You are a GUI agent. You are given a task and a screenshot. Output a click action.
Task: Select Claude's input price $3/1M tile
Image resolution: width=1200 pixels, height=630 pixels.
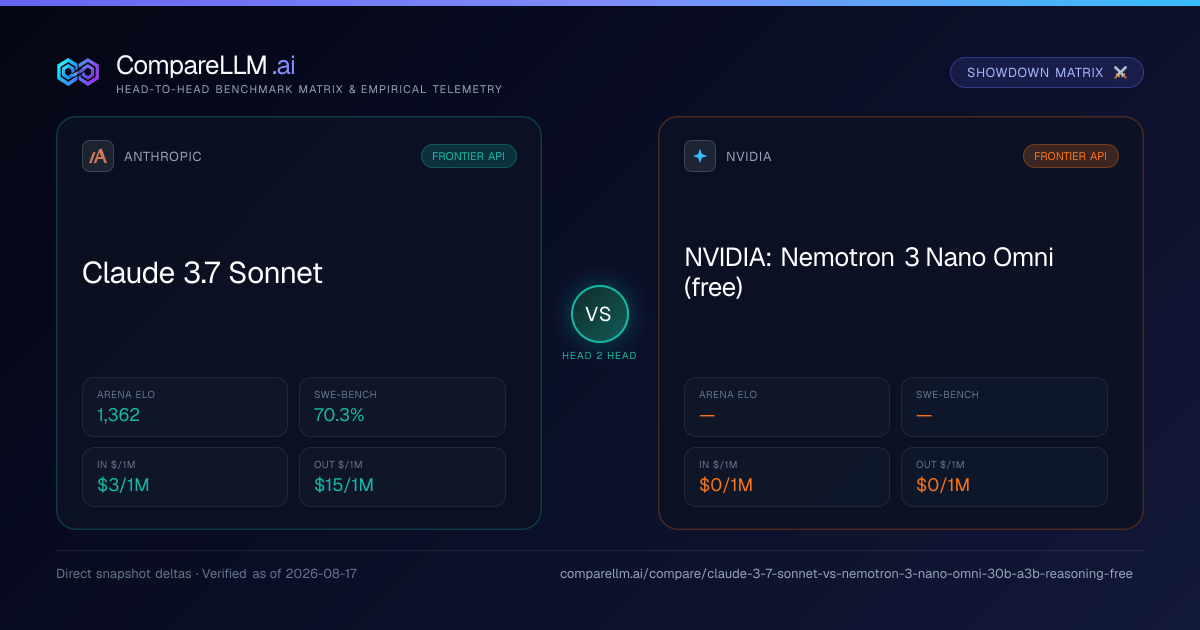click(185, 477)
